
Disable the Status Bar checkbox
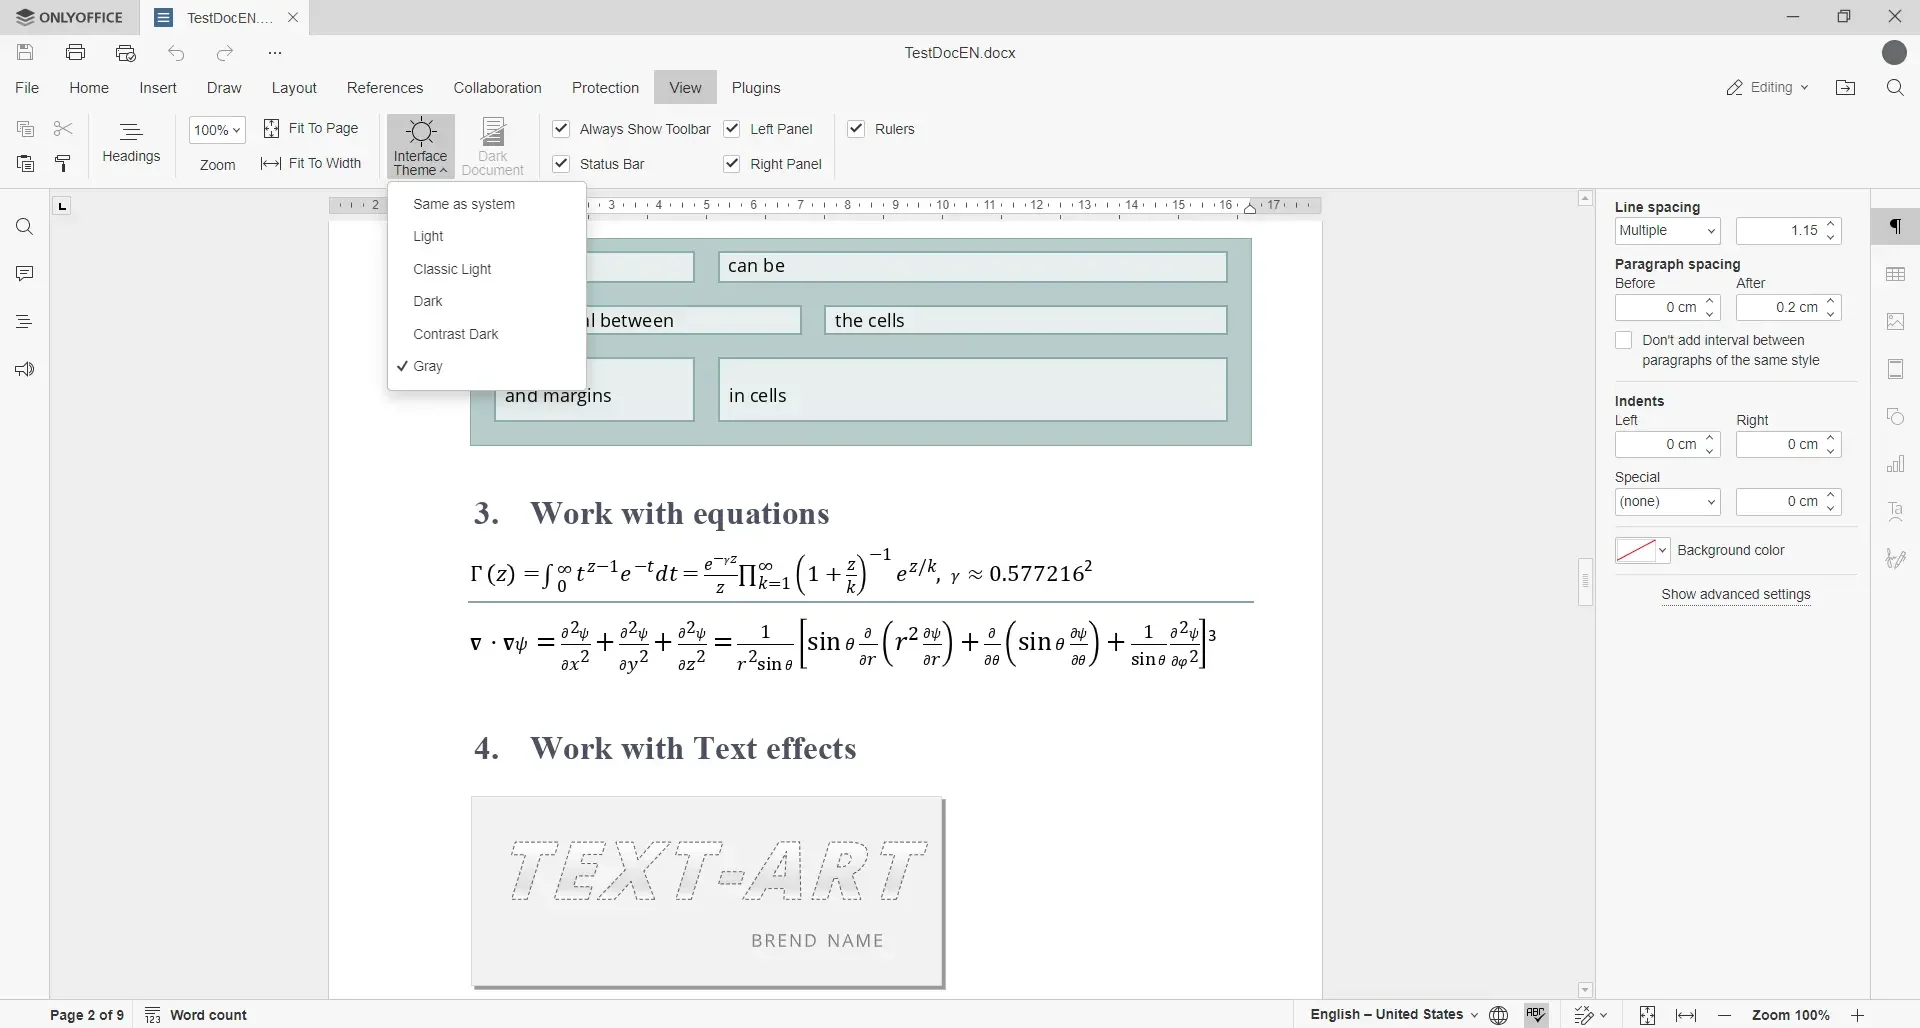coord(561,164)
